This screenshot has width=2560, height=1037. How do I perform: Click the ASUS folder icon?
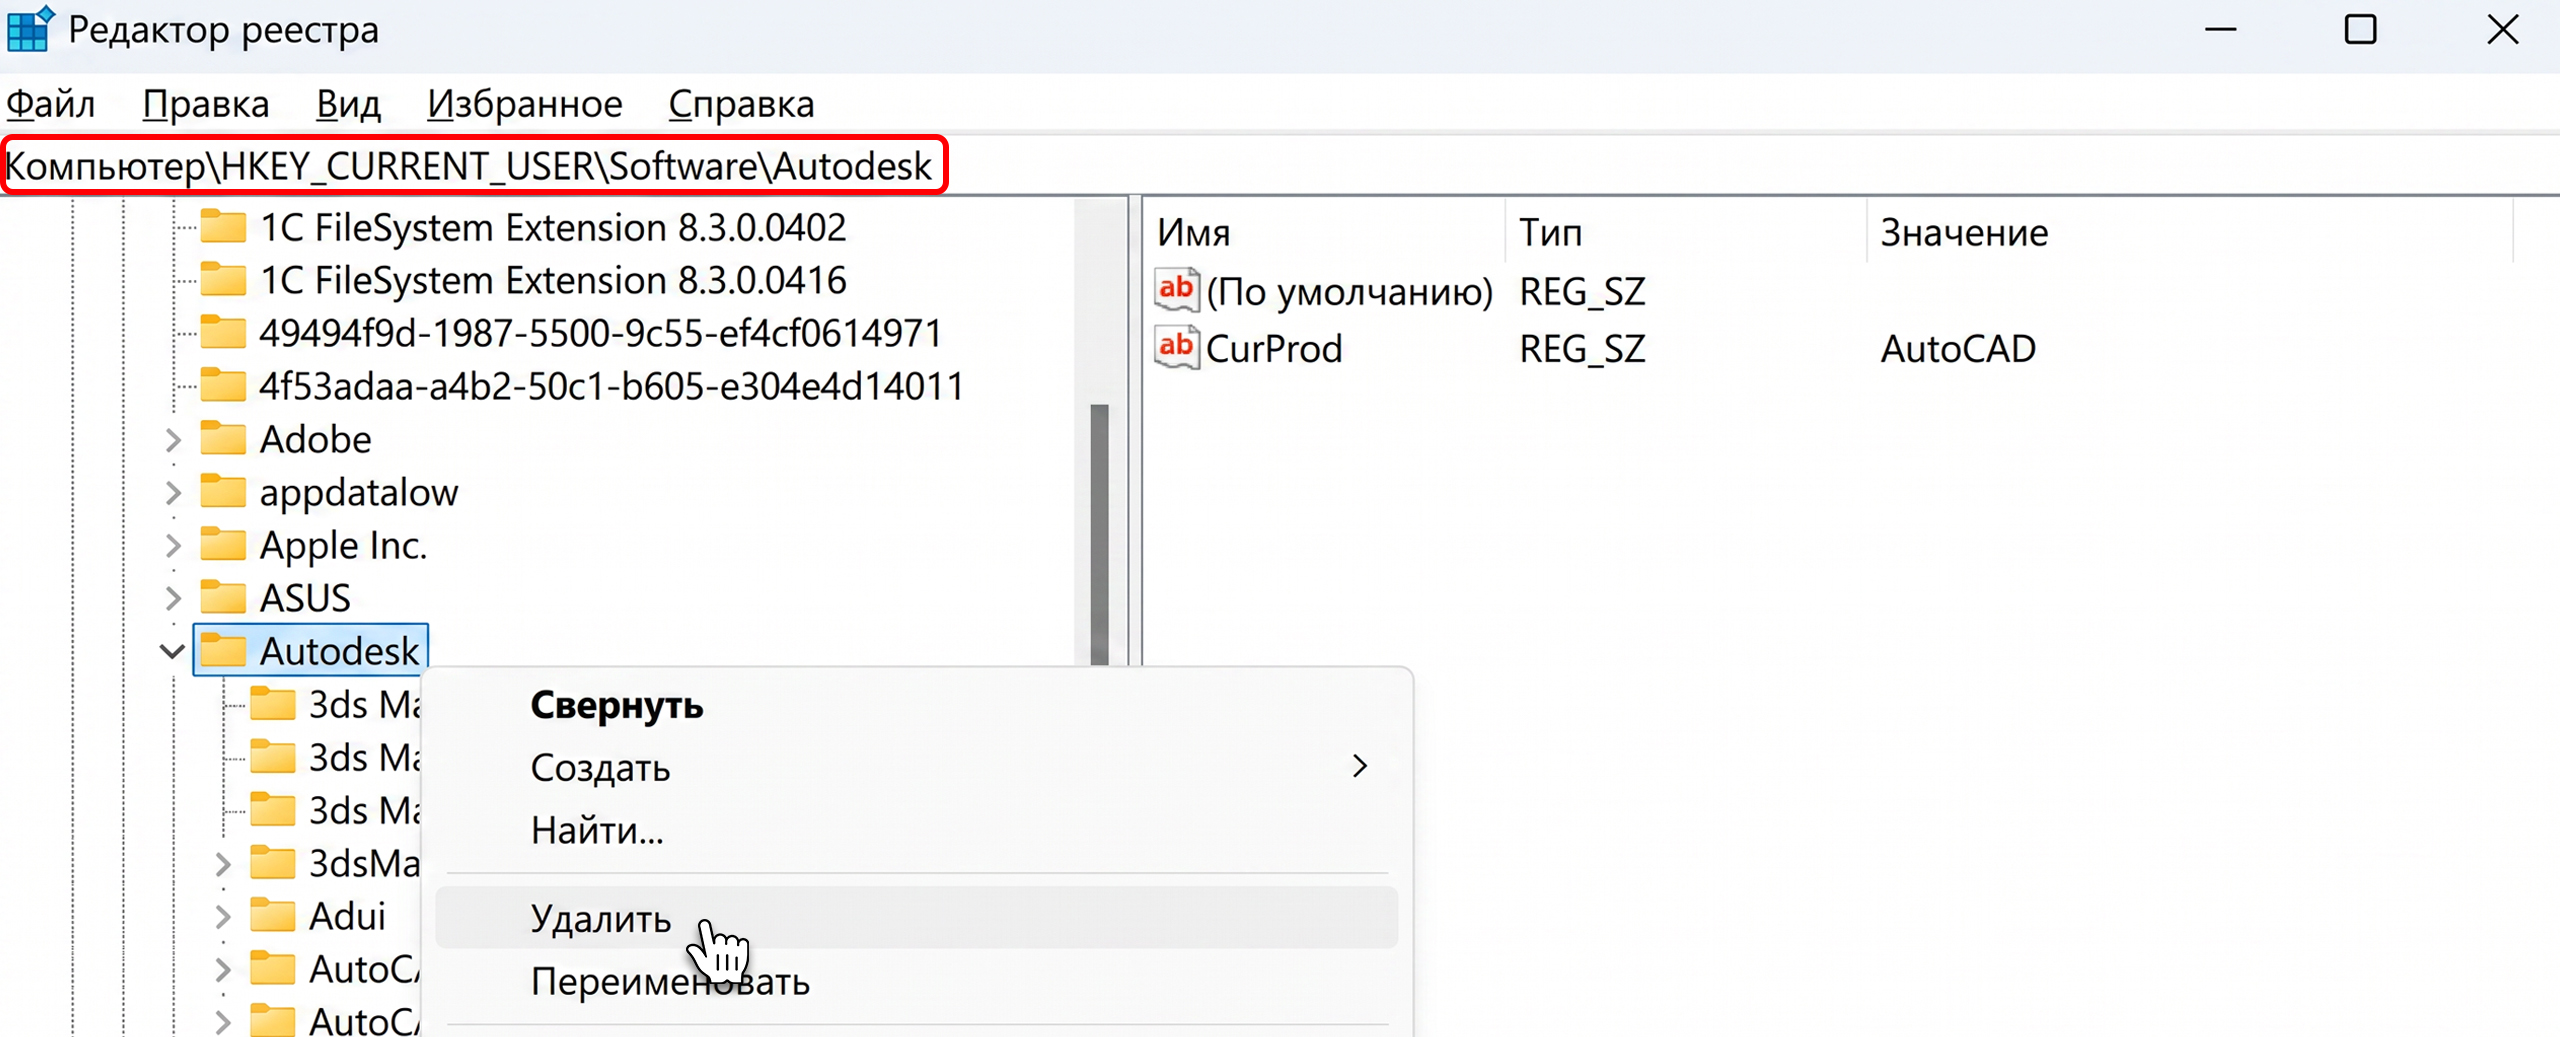pos(223,597)
